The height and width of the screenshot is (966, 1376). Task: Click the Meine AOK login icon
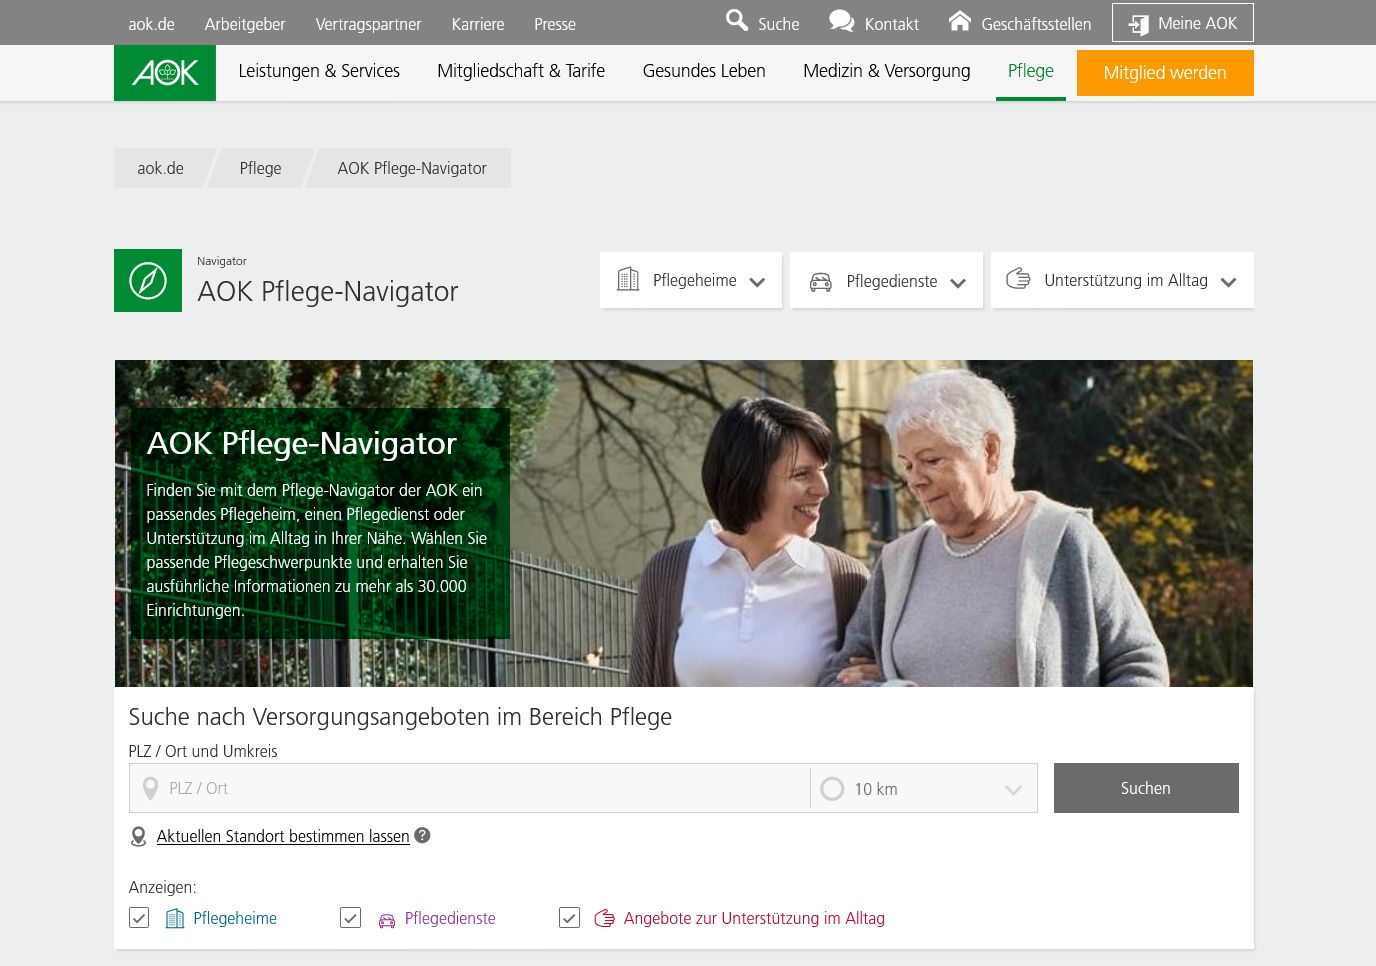point(1138,24)
